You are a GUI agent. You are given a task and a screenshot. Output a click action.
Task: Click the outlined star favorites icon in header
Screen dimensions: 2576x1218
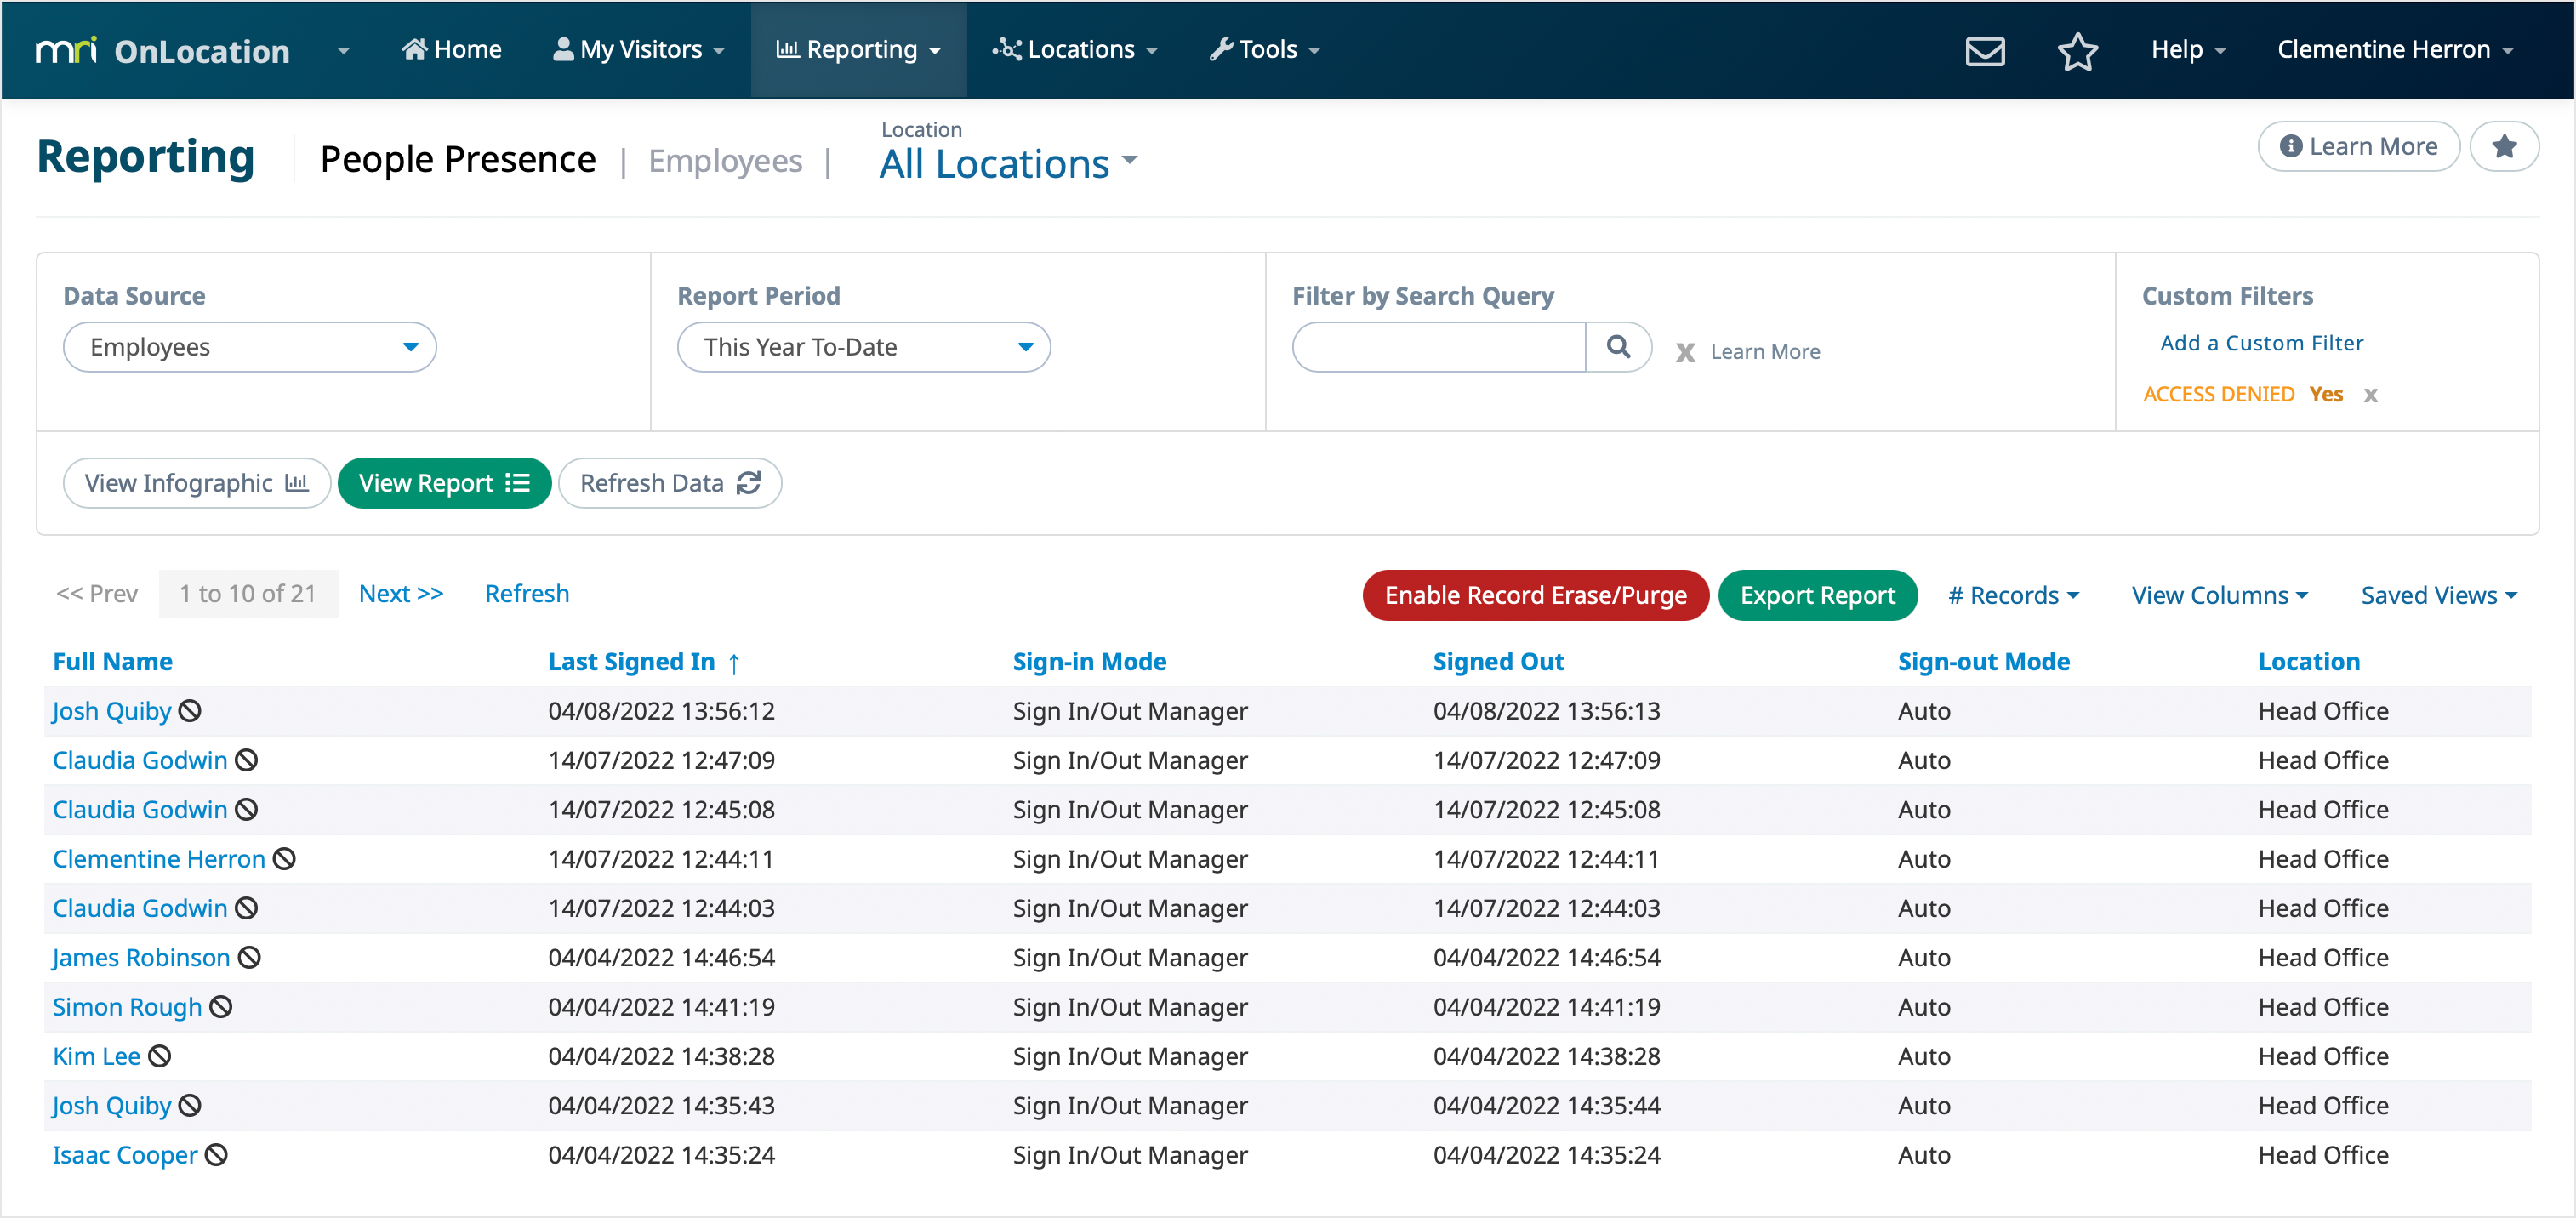pos(2077,50)
